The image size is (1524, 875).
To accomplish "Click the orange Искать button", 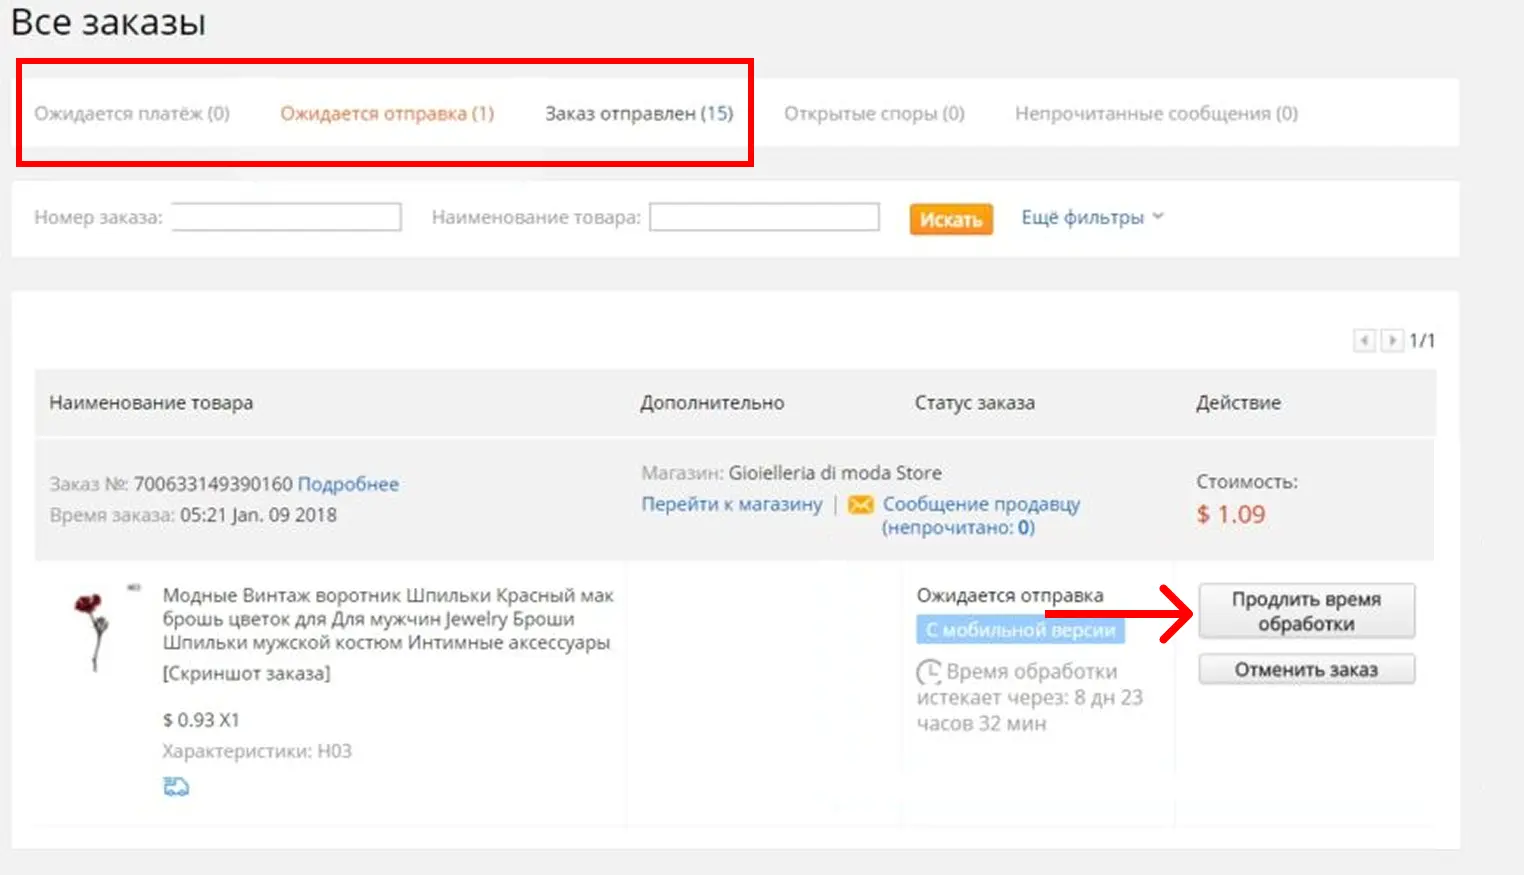I will 951,219.
